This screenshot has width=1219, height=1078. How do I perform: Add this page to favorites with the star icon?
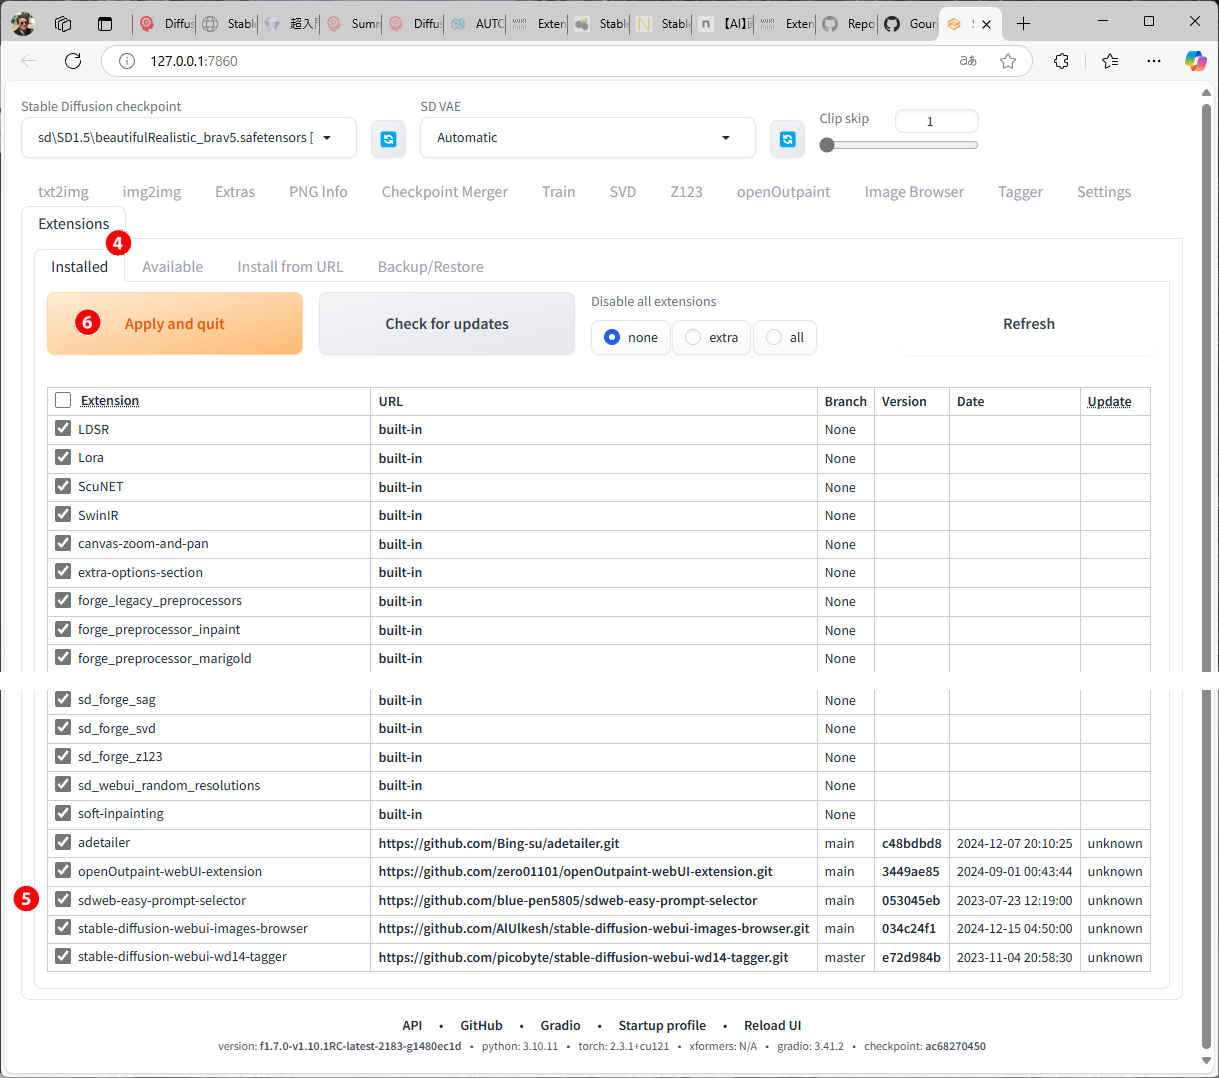point(1008,61)
